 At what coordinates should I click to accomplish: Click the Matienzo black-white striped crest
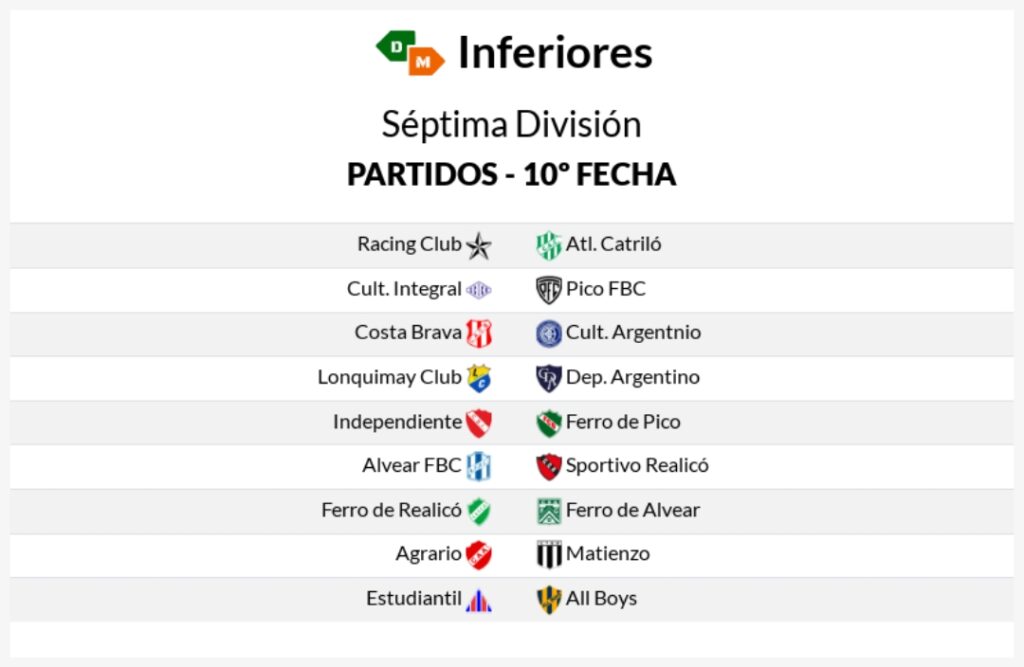(x=549, y=555)
